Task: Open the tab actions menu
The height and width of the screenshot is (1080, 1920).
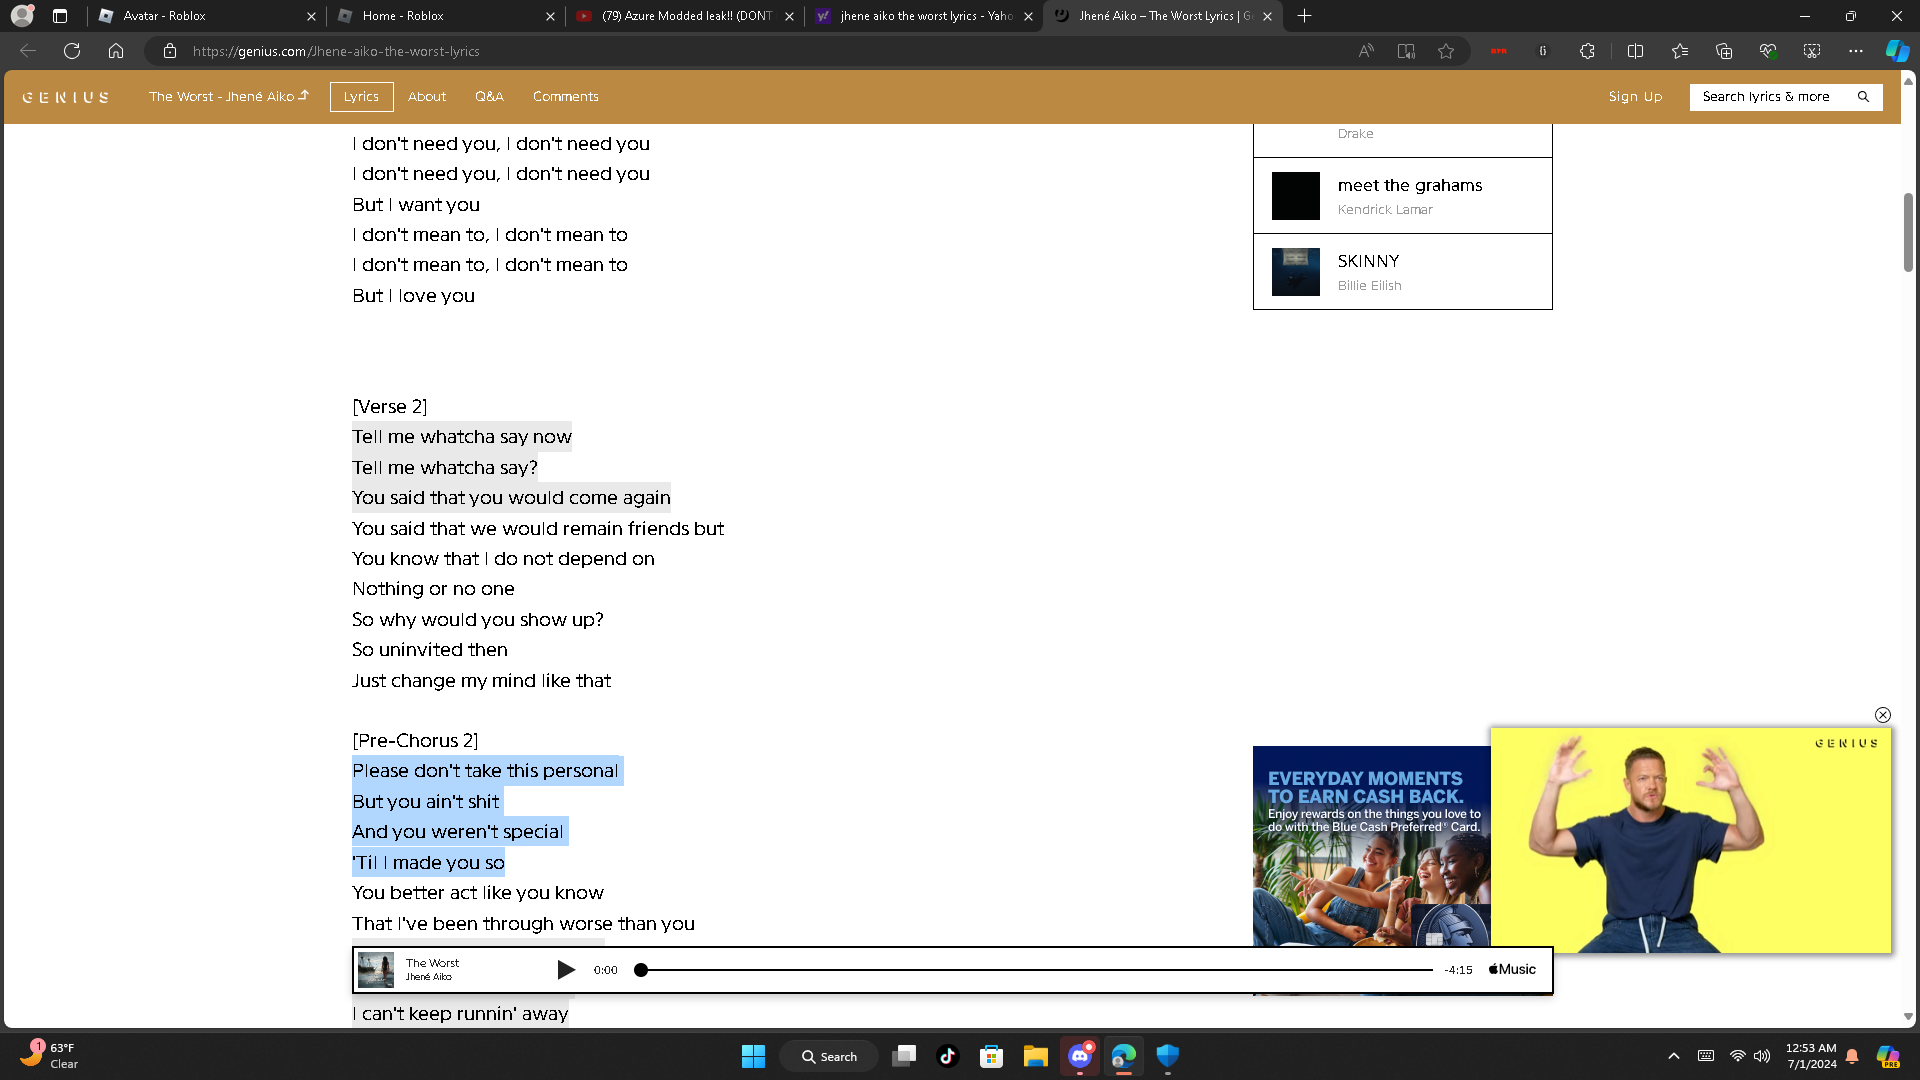Action: pyautogui.click(x=60, y=16)
